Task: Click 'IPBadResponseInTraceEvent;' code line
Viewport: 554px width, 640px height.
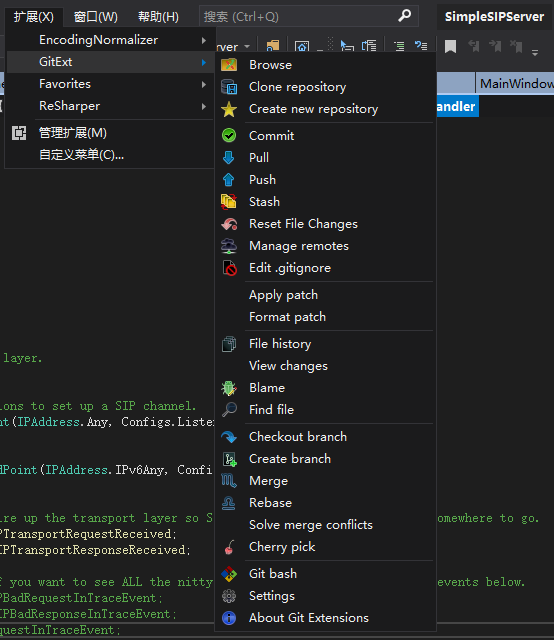Action: (88, 614)
